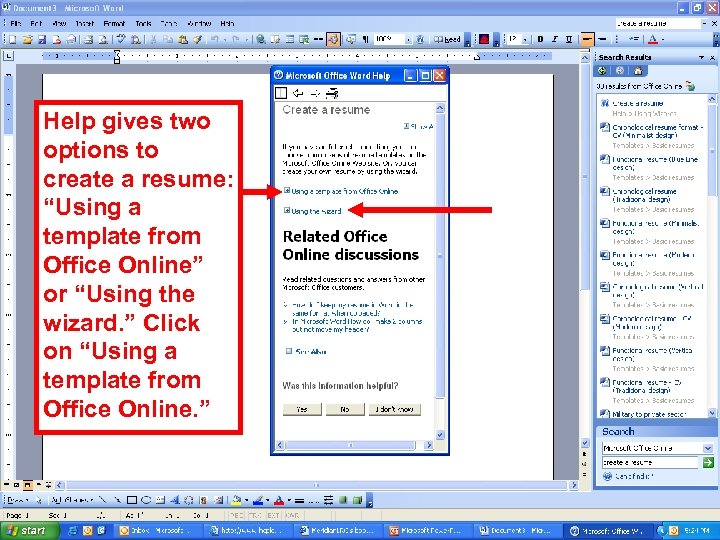Switch to the Inbox Microsoft taskbar item
The width and height of the screenshot is (720, 540).
[x=157, y=531]
